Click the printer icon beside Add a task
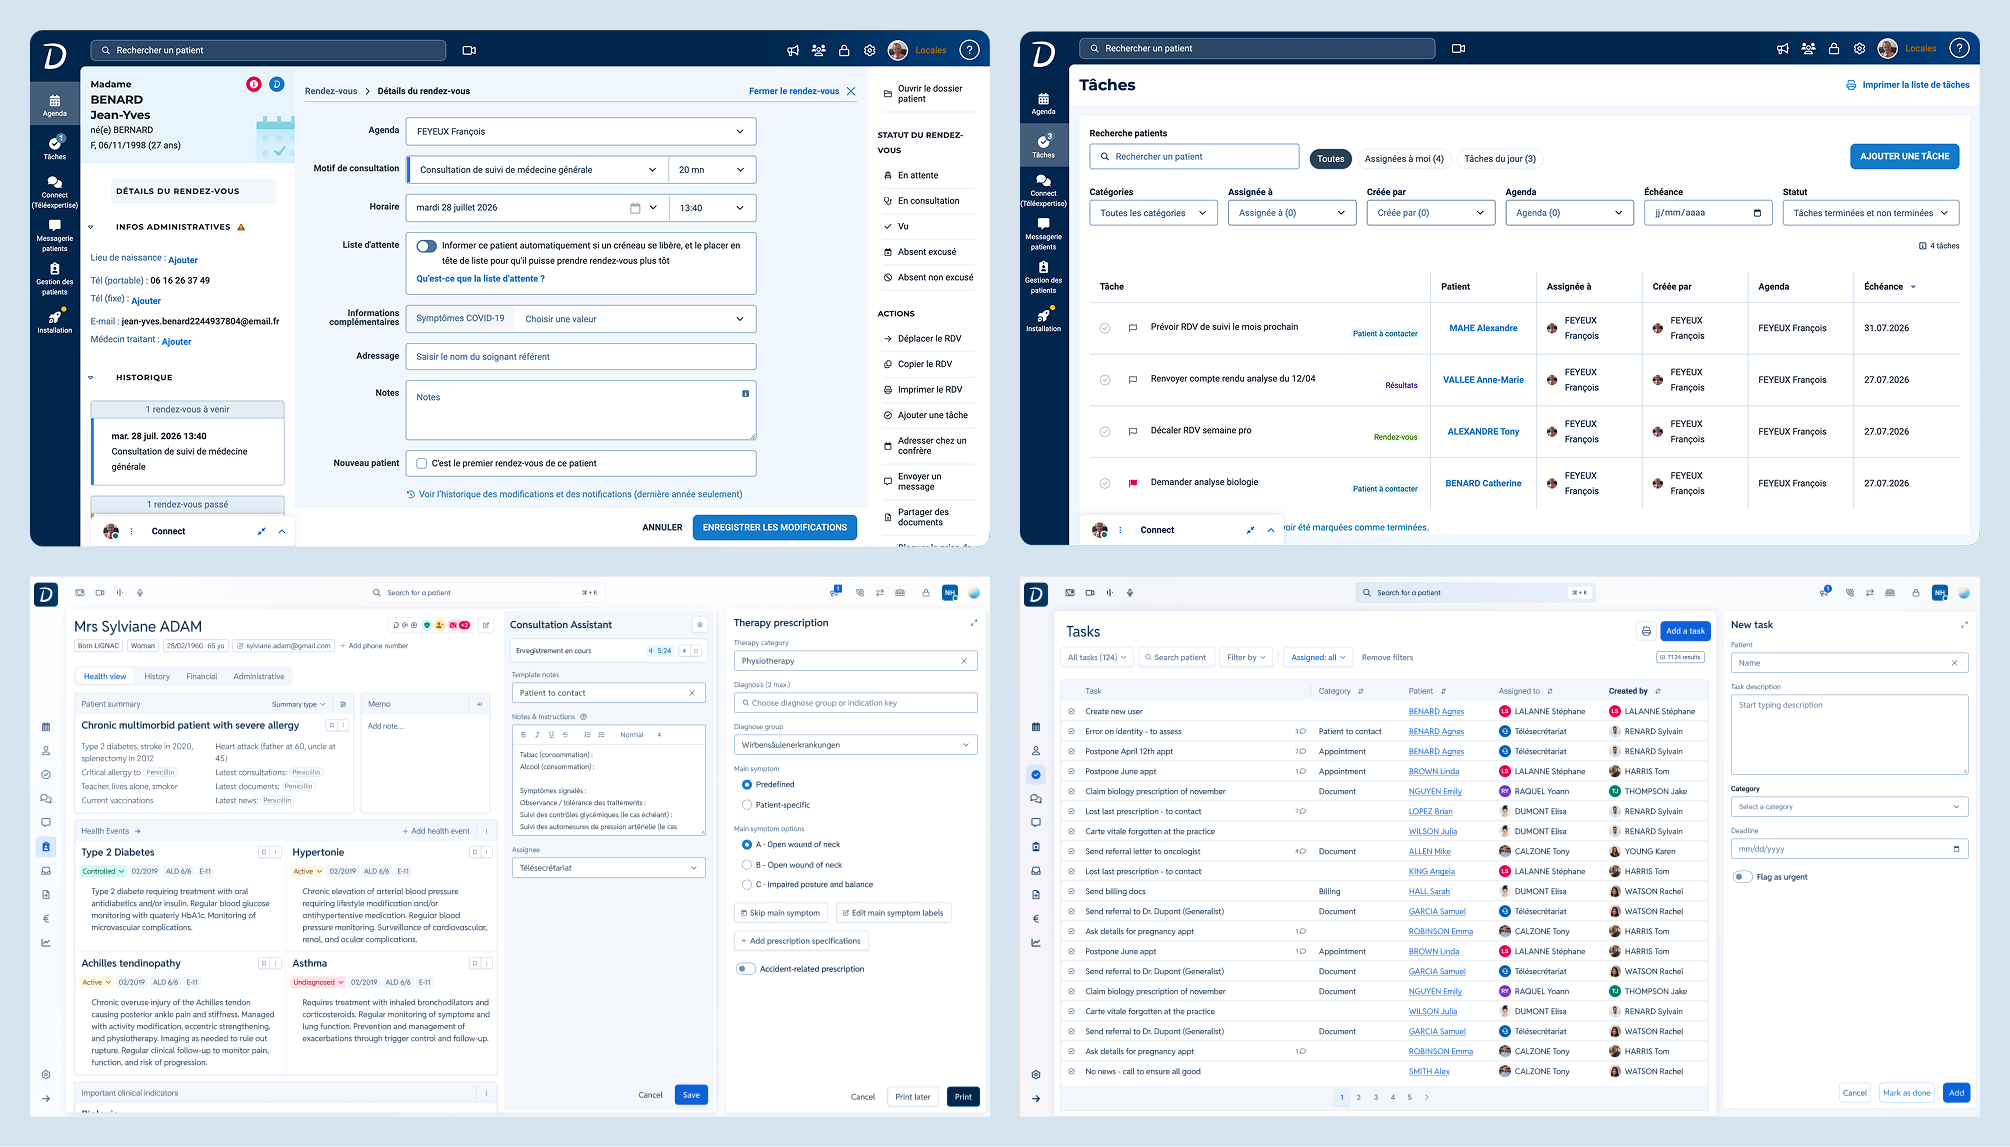This screenshot has height=1147, width=2010. tap(1645, 631)
